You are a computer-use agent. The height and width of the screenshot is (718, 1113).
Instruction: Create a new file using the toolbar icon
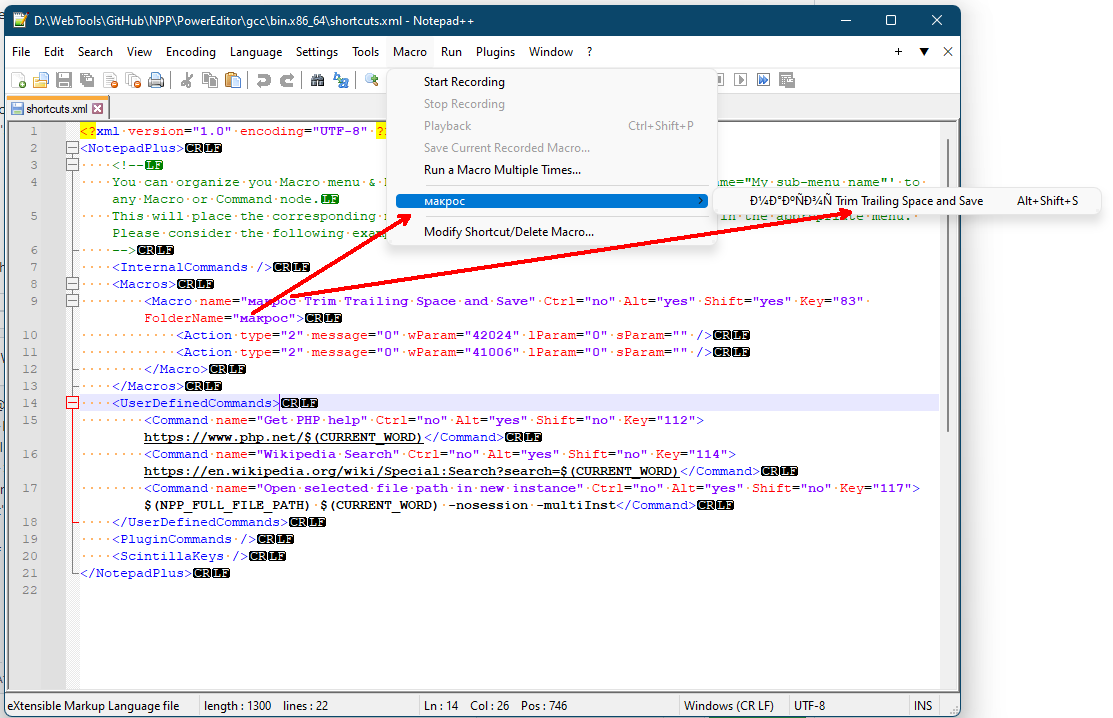(x=17, y=80)
